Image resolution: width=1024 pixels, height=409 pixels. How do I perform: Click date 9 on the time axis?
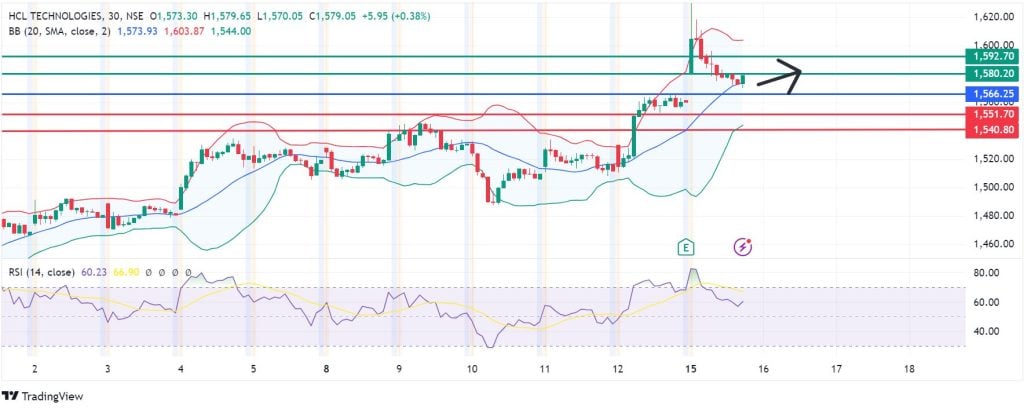point(398,369)
